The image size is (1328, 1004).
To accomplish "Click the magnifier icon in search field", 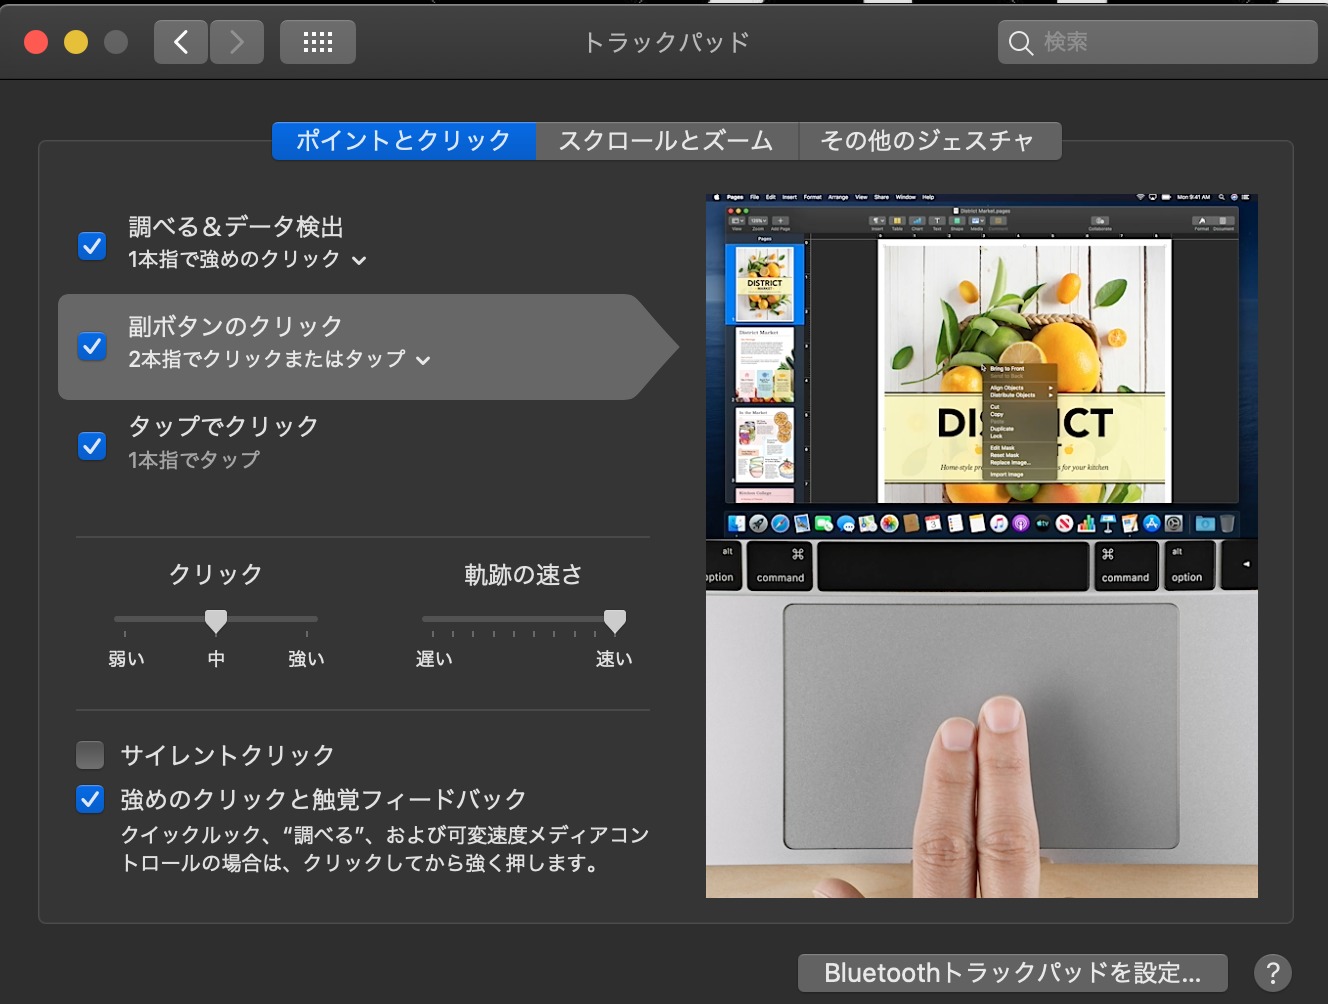I will tap(1020, 43).
